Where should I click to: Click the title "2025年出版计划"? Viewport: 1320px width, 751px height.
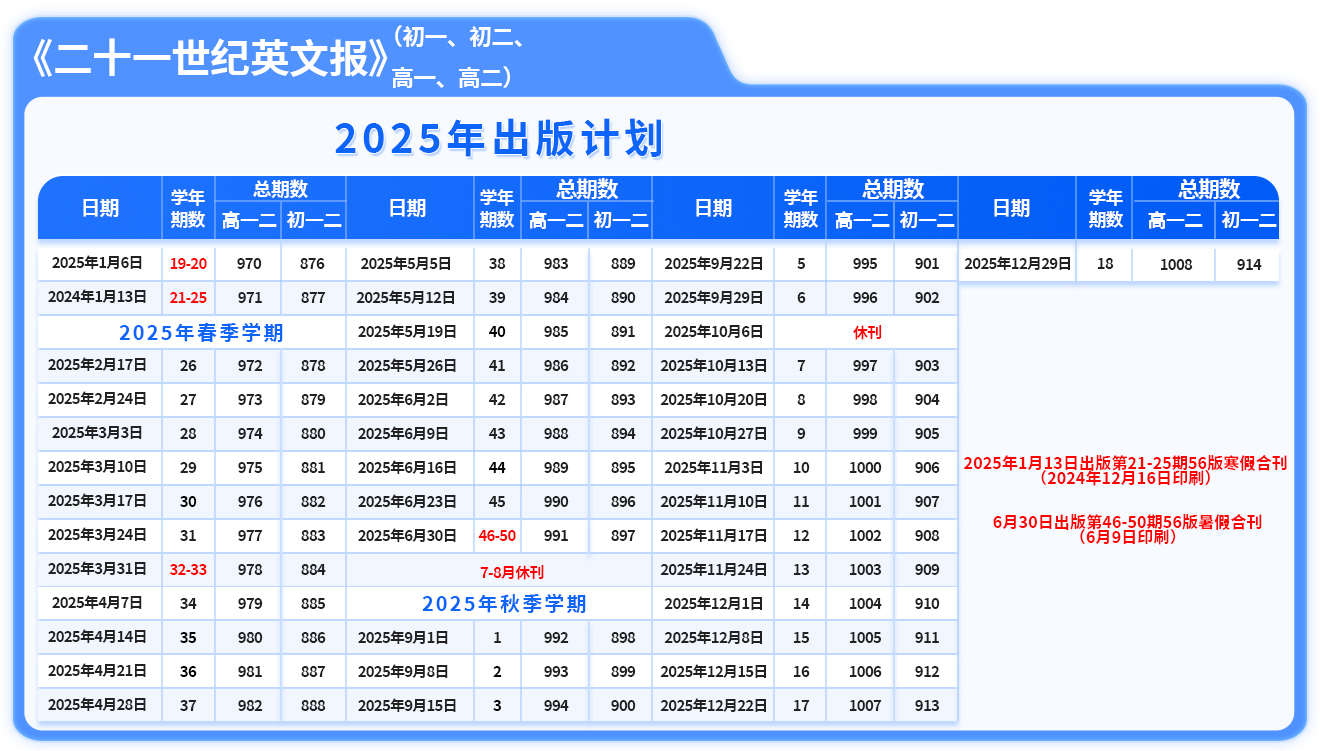[x=499, y=139]
